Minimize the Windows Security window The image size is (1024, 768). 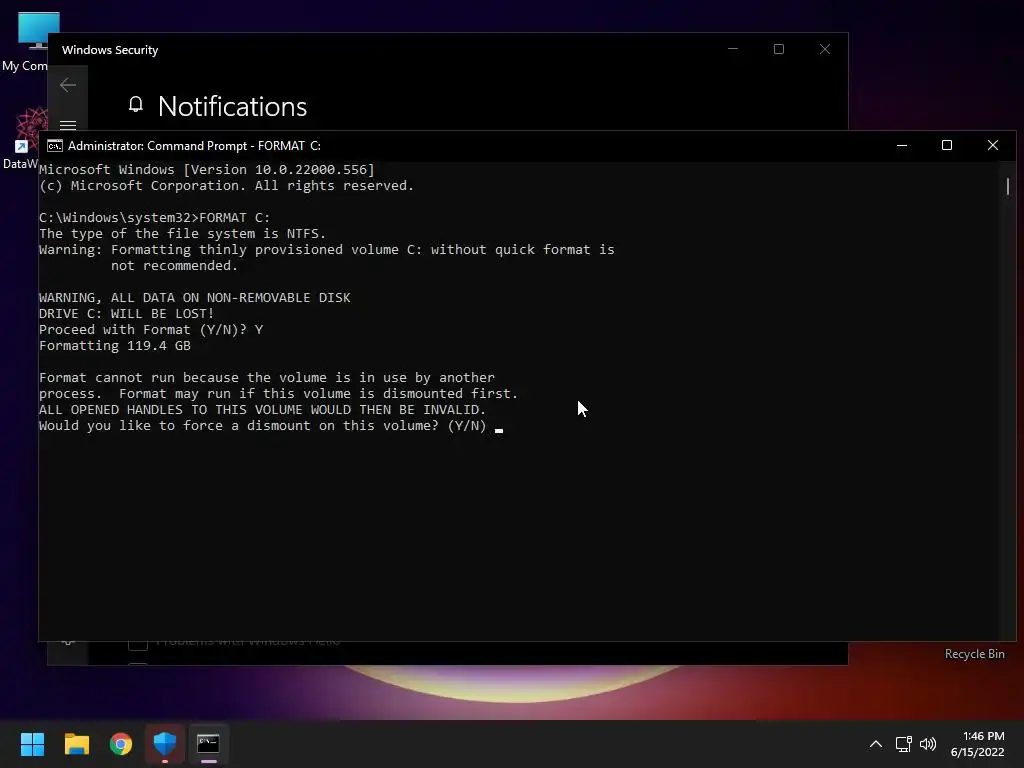coord(733,49)
